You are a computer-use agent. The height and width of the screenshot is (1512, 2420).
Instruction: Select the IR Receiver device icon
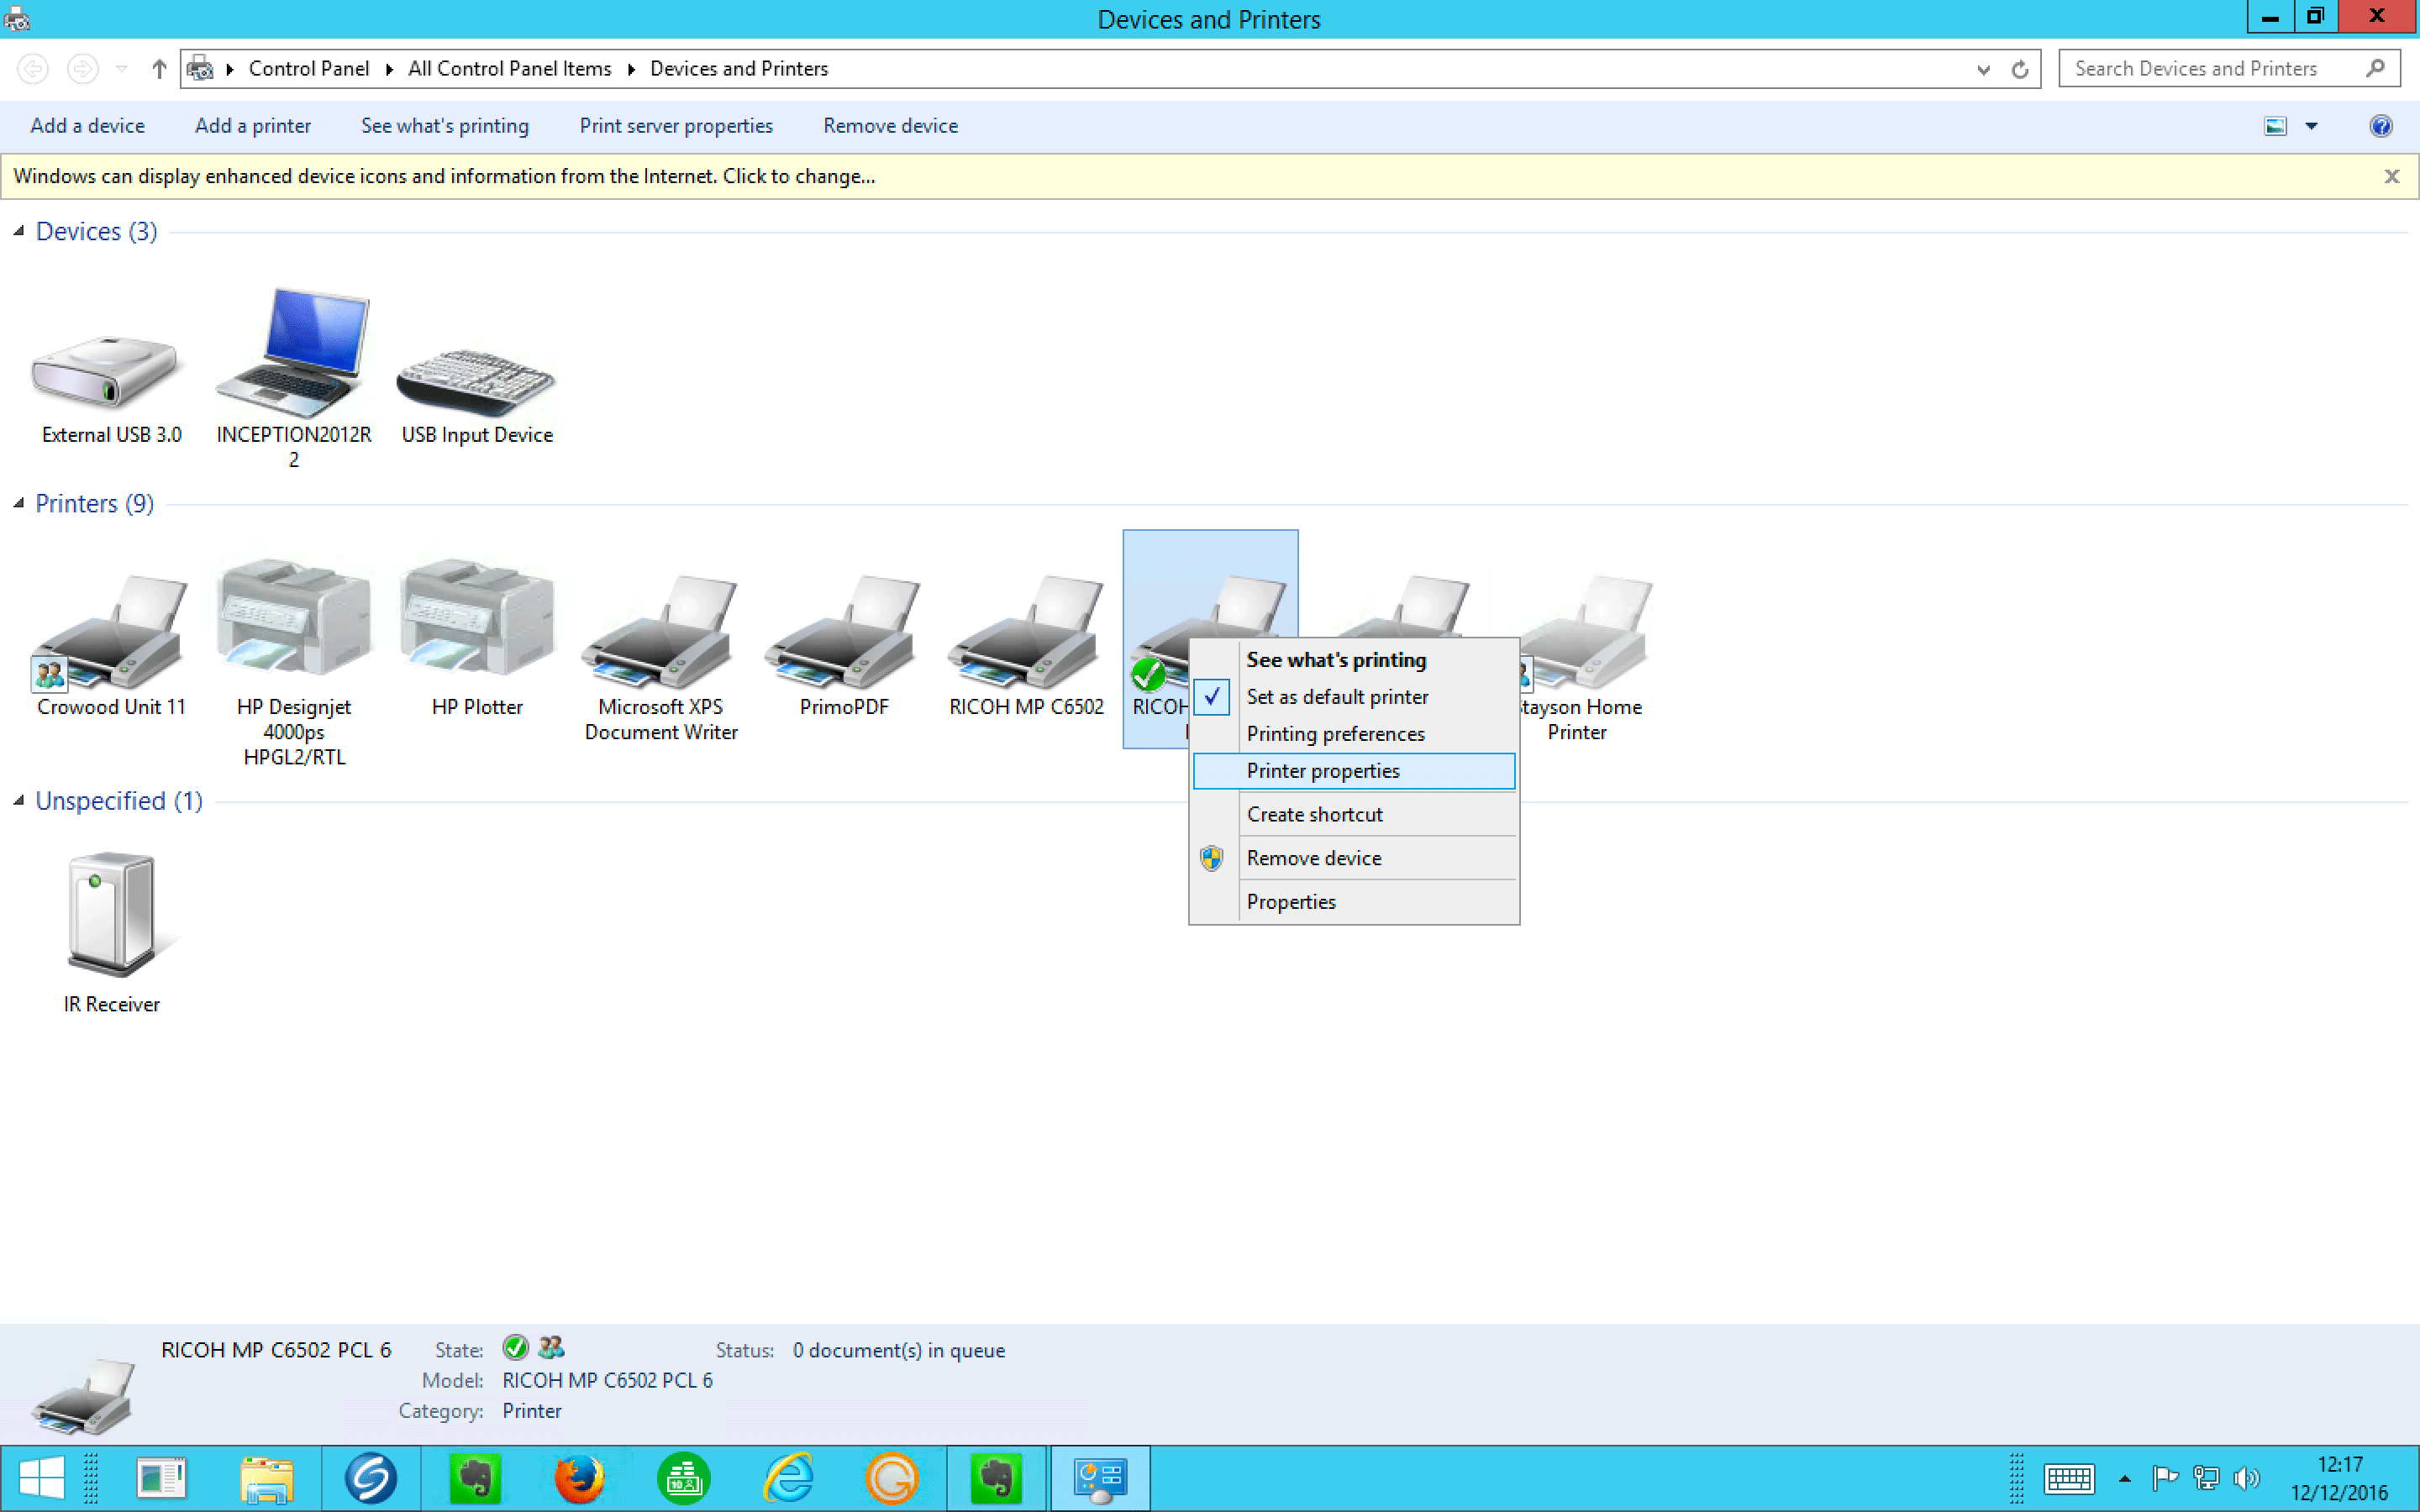click(111, 913)
